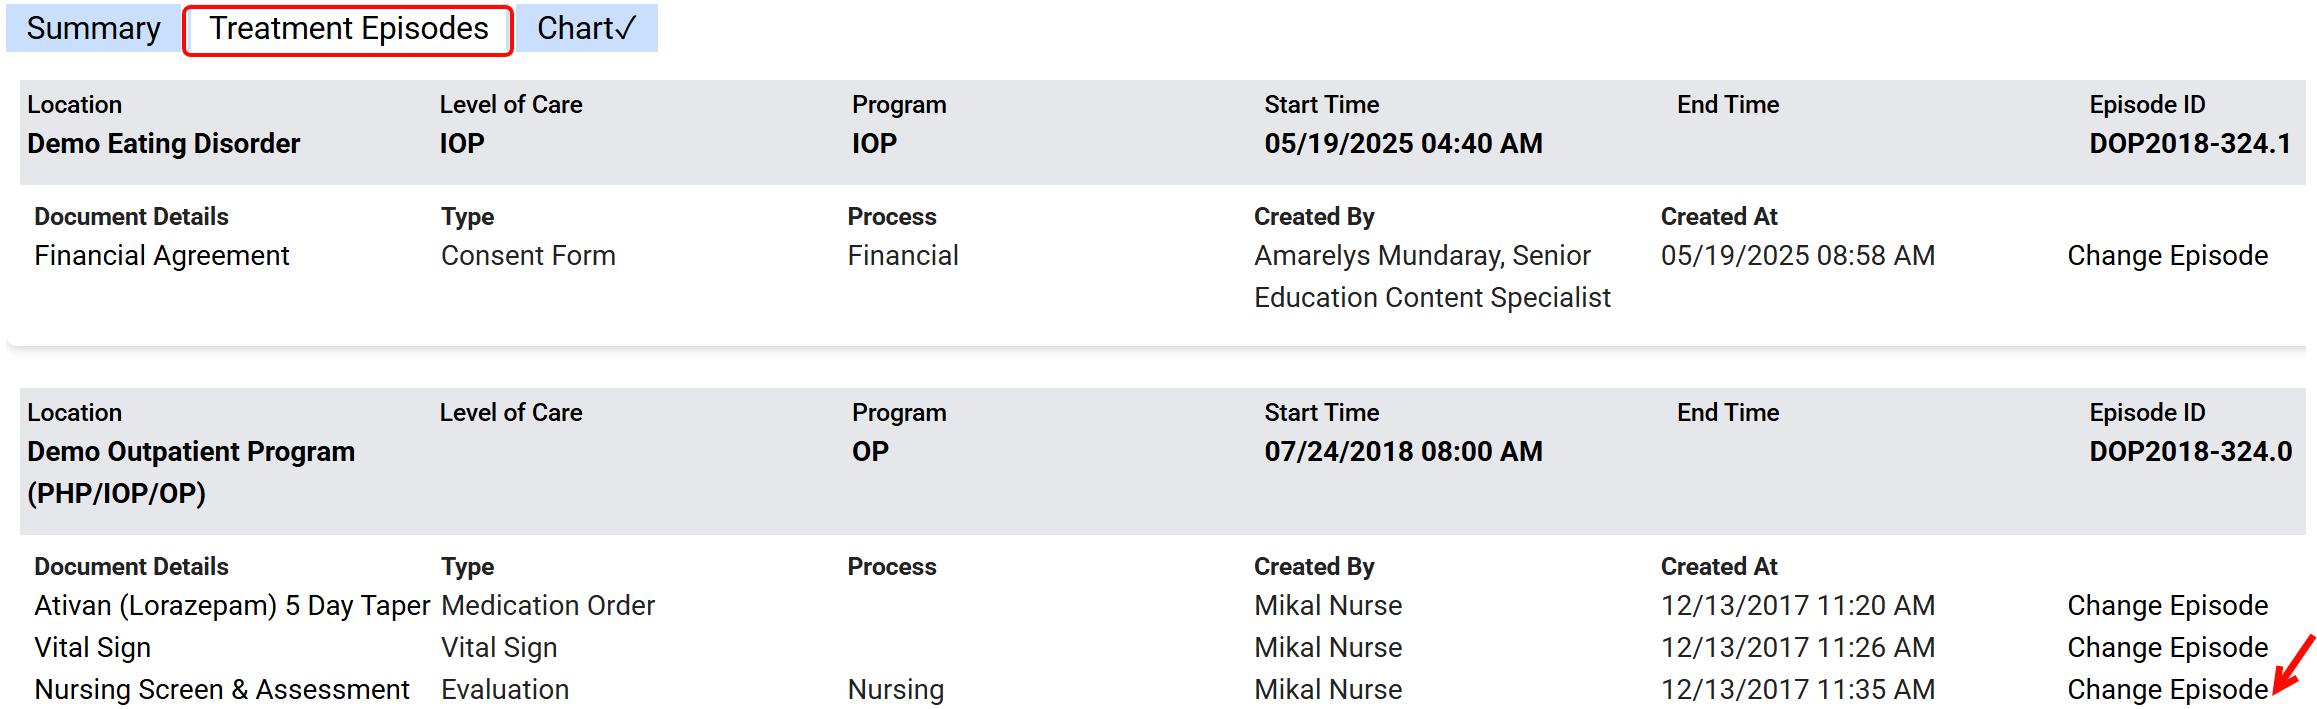Switch to the Chart tab
2317x709 pixels.
[586, 29]
